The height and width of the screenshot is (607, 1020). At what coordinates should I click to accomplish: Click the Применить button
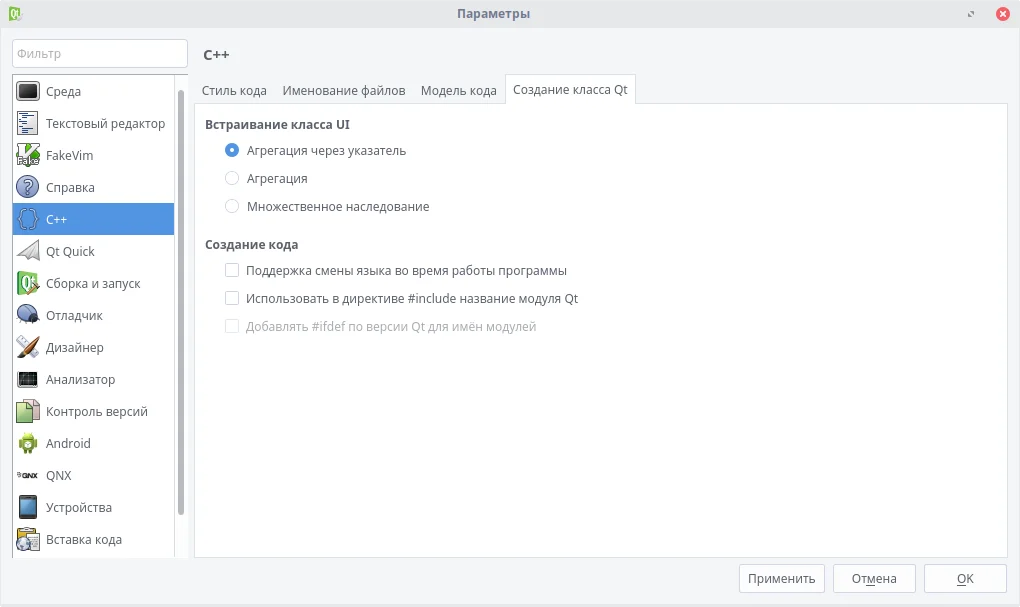[x=781, y=578]
